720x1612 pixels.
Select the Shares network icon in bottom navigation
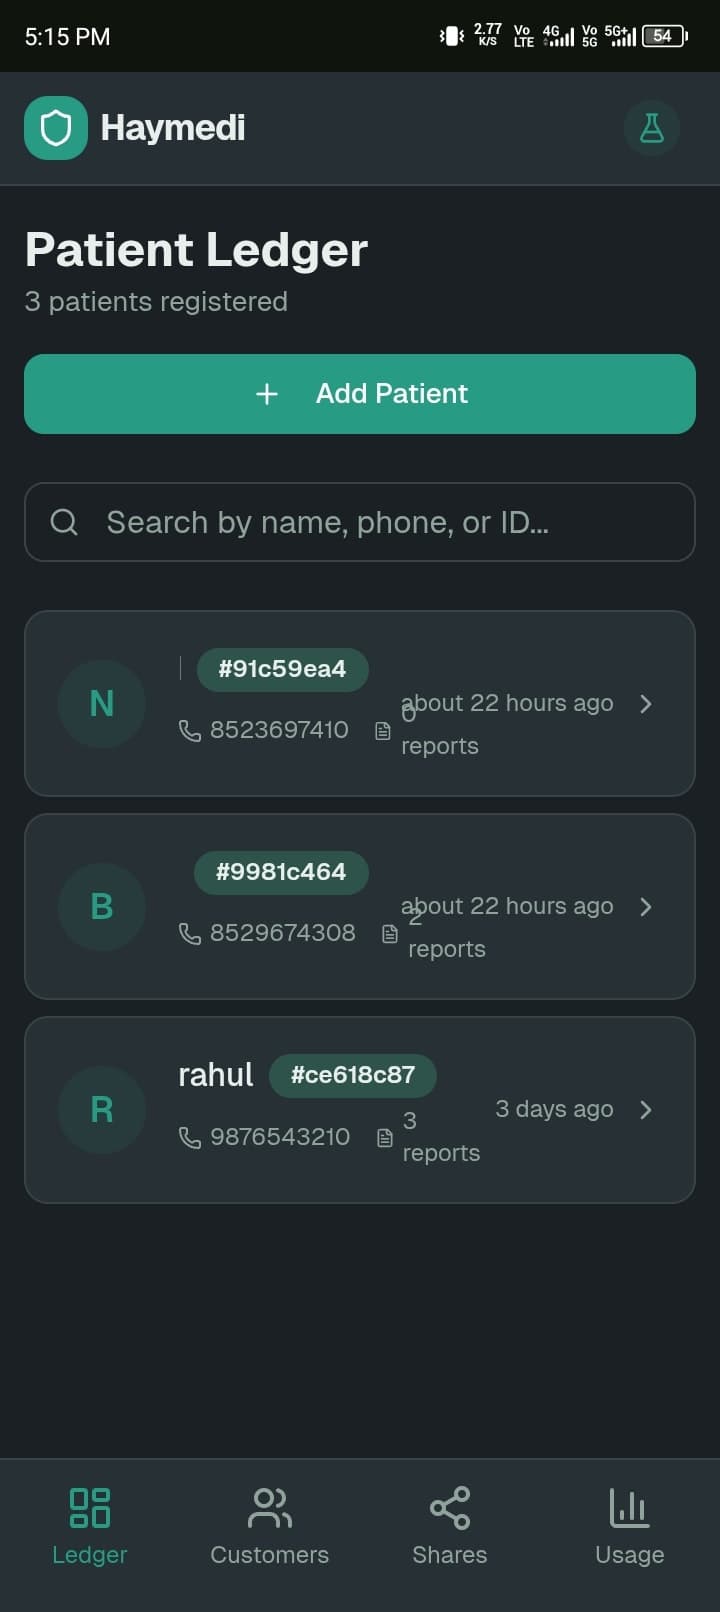tap(449, 1508)
